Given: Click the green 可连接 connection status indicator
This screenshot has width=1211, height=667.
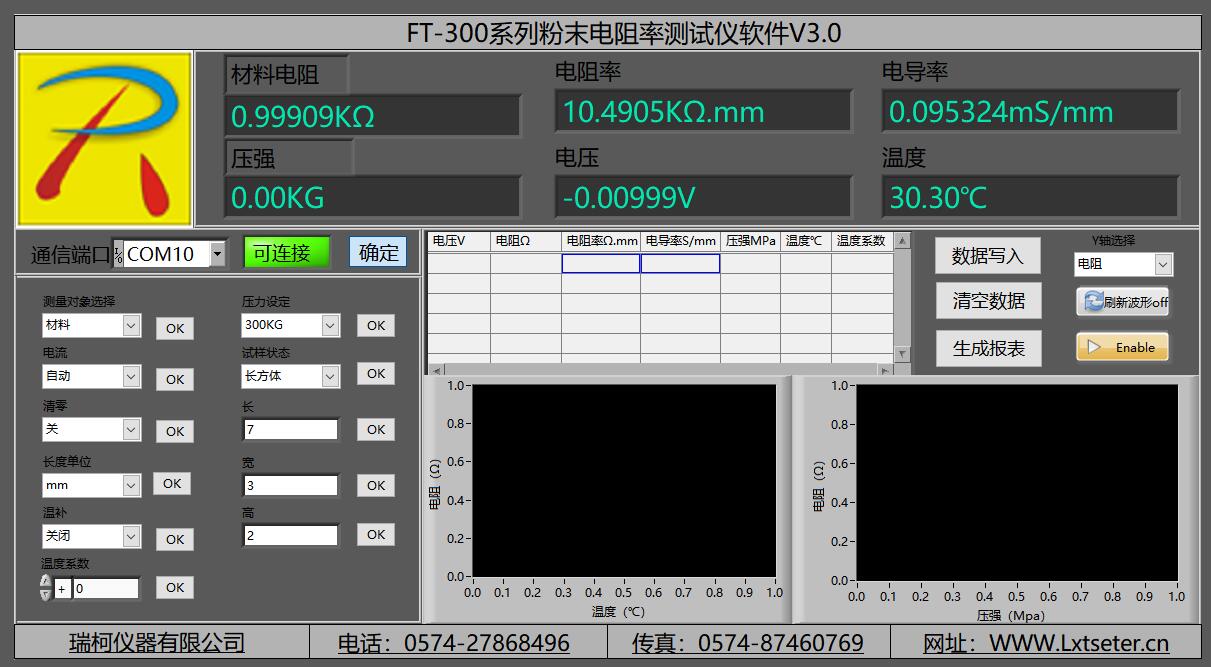Looking at the screenshot, I should pos(285,253).
